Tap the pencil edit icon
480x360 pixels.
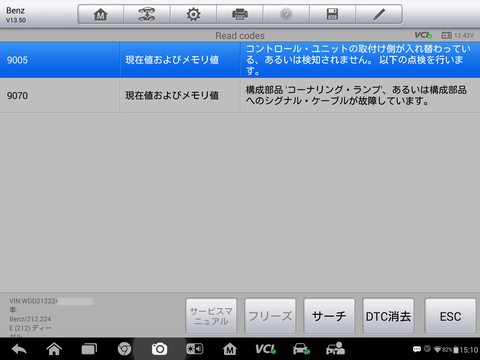[379, 14]
